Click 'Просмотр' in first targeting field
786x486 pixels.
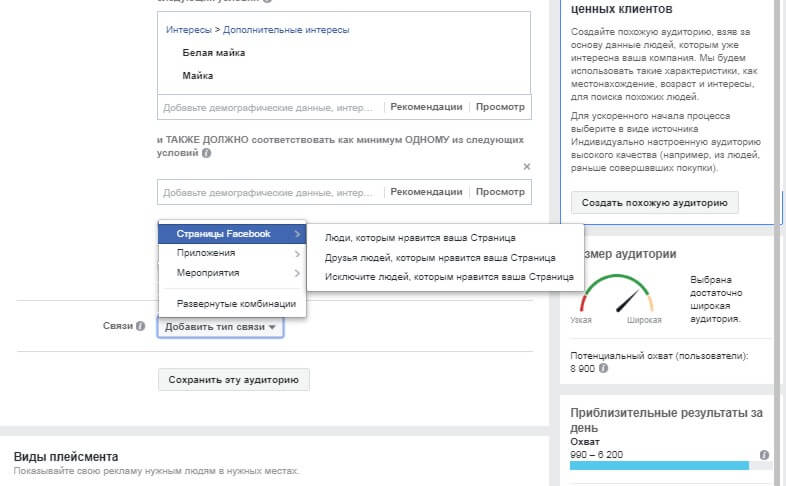pos(500,107)
